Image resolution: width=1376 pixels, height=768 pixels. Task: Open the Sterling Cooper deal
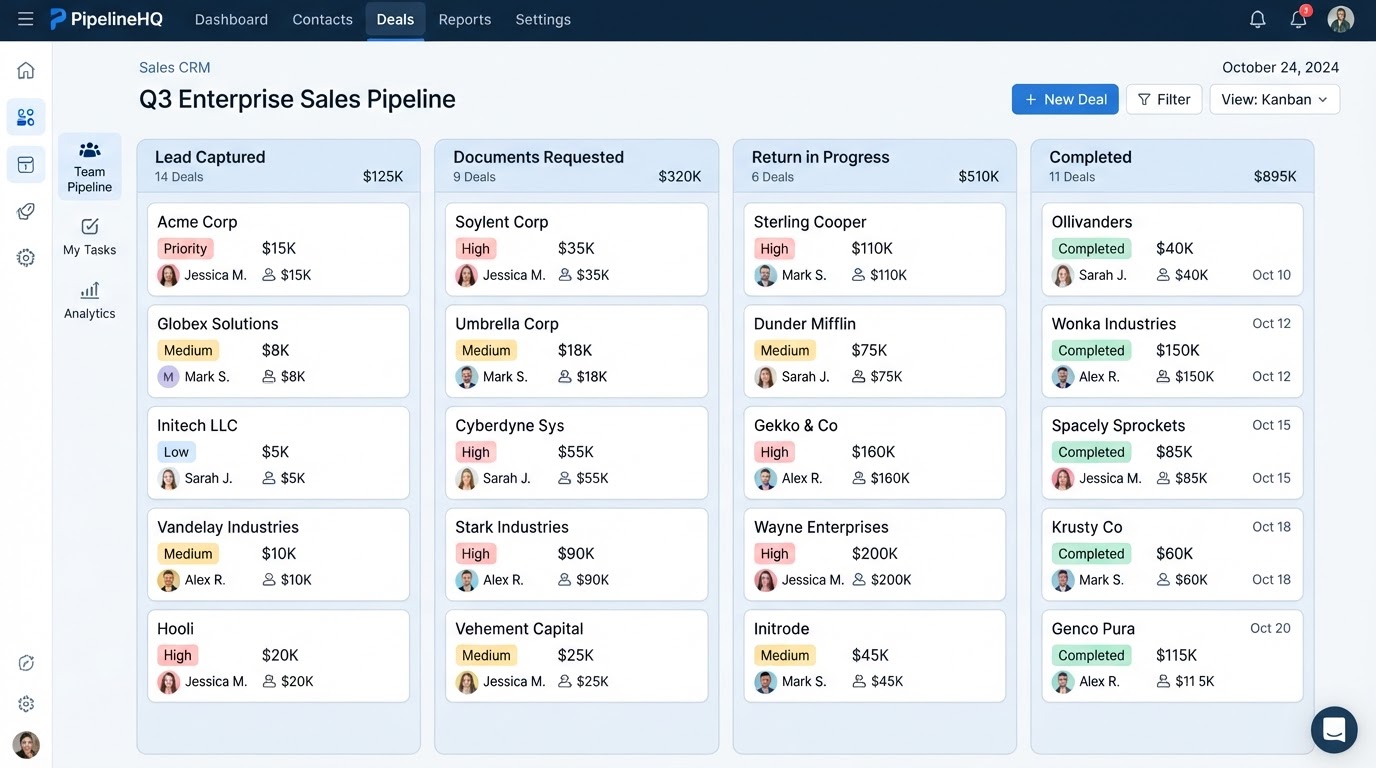coord(875,250)
